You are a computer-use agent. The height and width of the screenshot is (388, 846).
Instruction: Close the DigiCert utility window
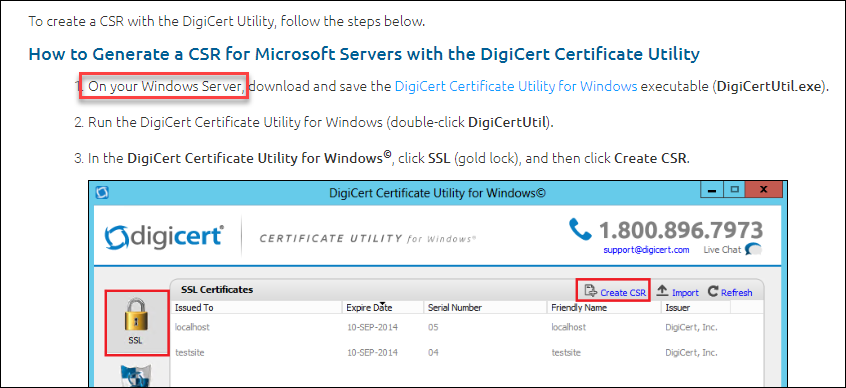click(763, 190)
